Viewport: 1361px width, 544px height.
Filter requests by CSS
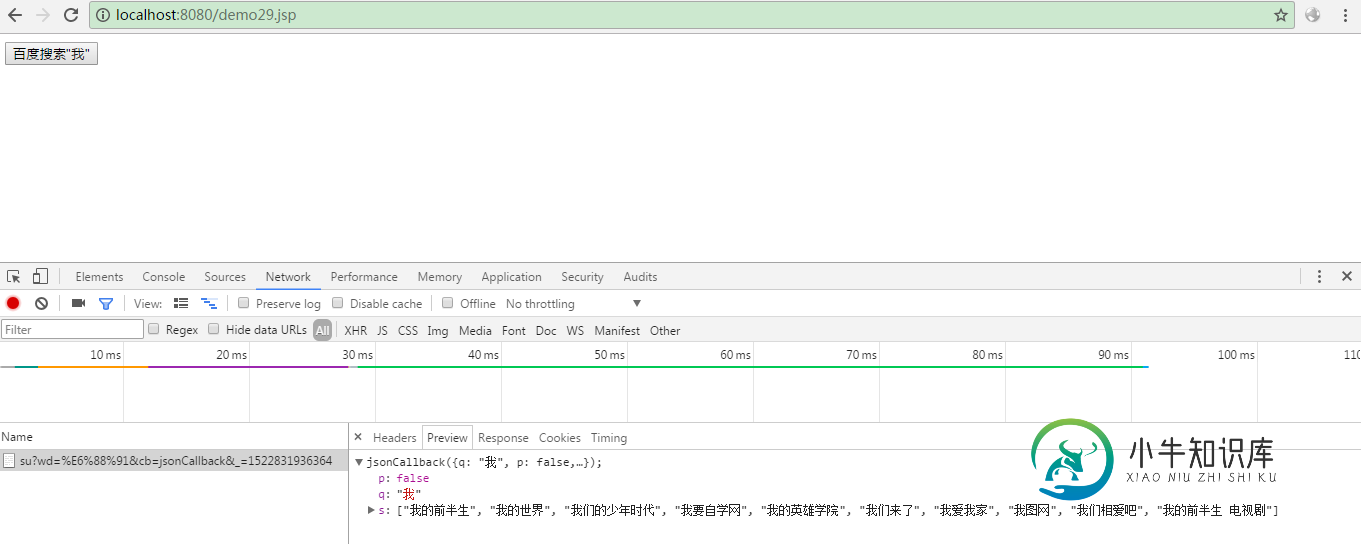pyautogui.click(x=407, y=330)
